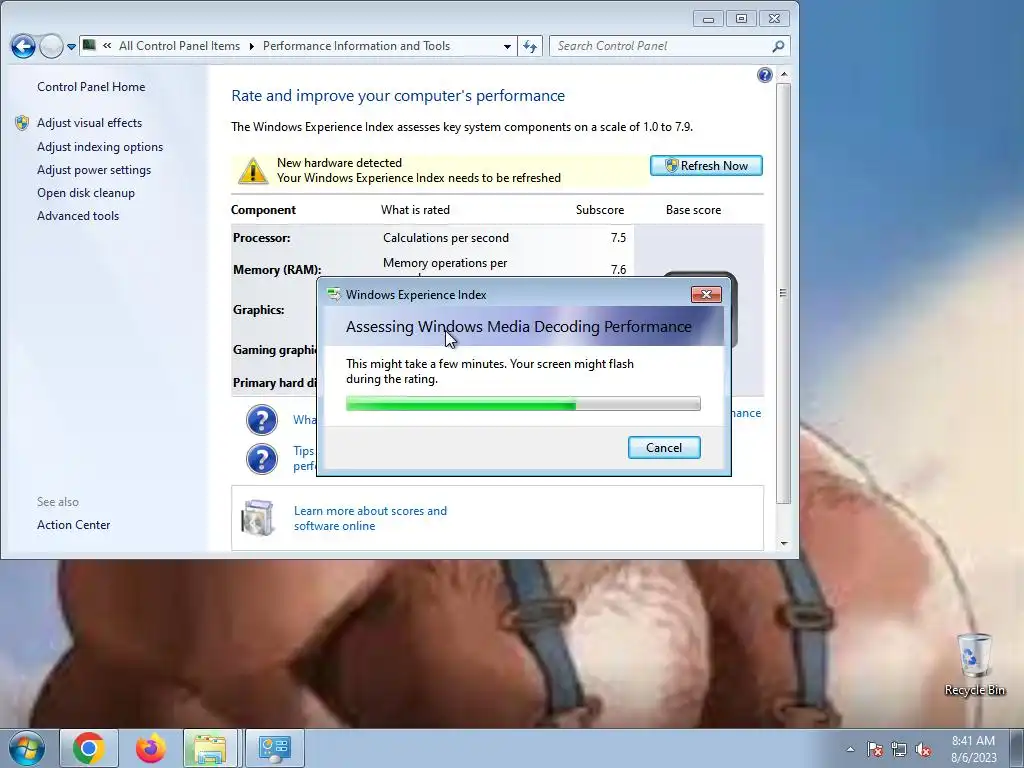Open Learn more about scores and software online
The width and height of the screenshot is (1024, 768).
coord(370,518)
